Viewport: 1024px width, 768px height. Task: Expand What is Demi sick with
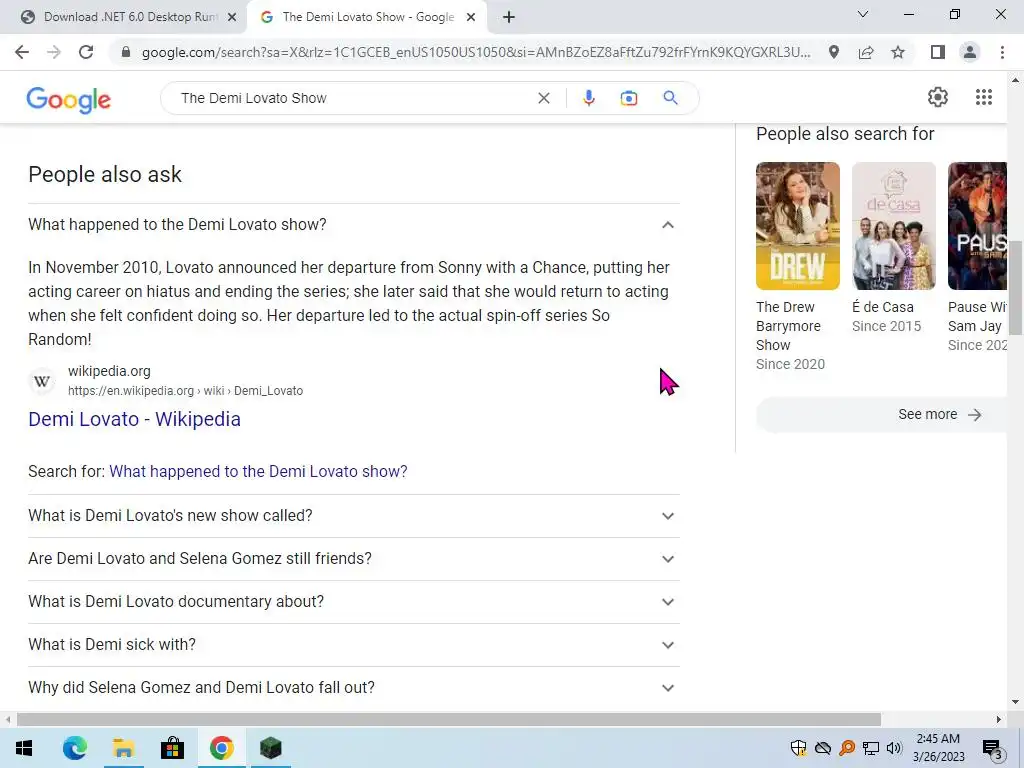coord(354,645)
